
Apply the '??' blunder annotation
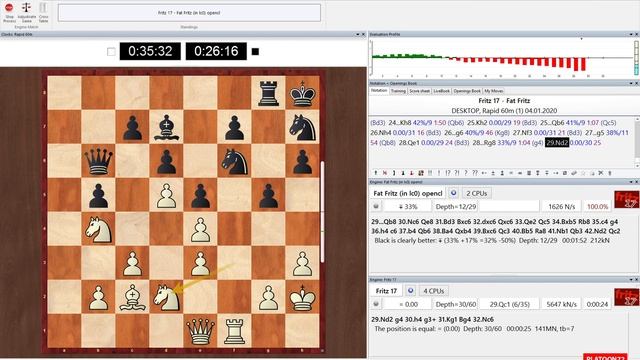click(475, 173)
